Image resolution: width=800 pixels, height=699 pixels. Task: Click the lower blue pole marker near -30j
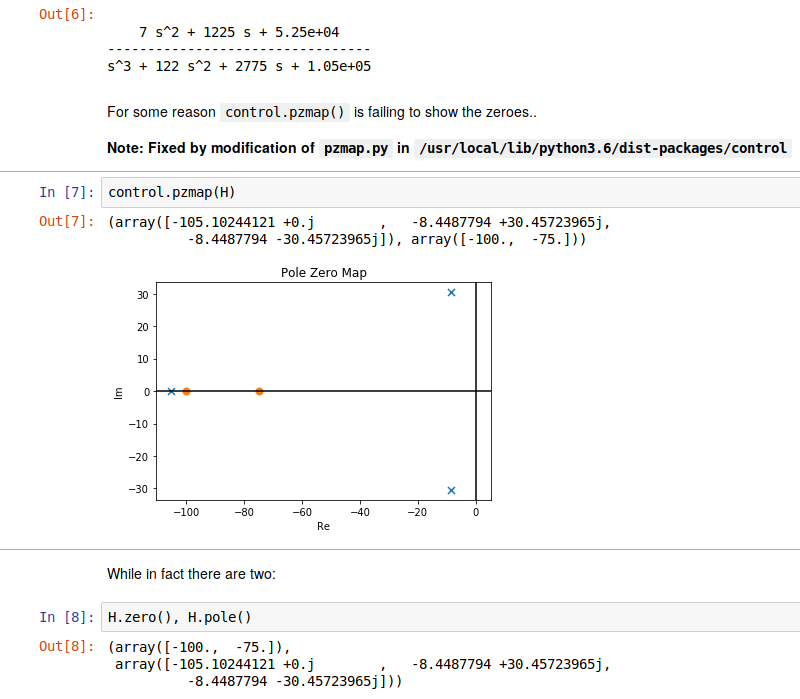pyautogui.click(x=452, y=490)
